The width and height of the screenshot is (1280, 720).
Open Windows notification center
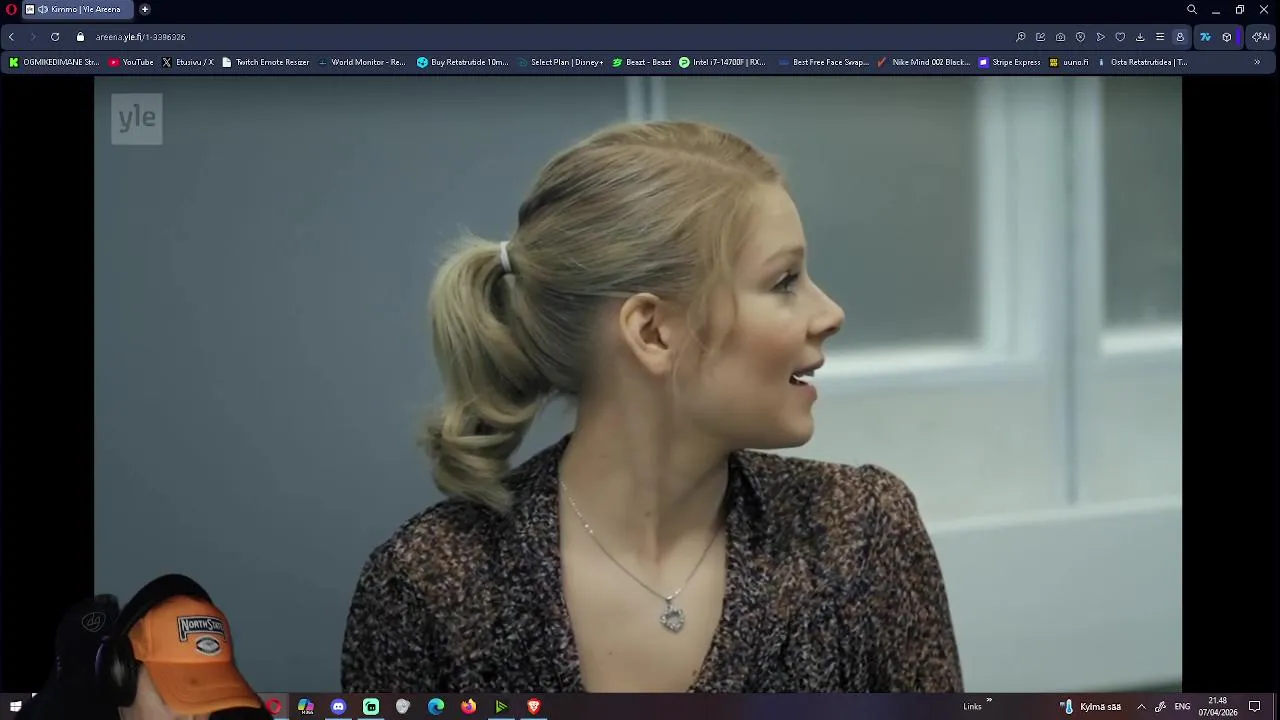pyautogui.click(x=1255, y=707)
